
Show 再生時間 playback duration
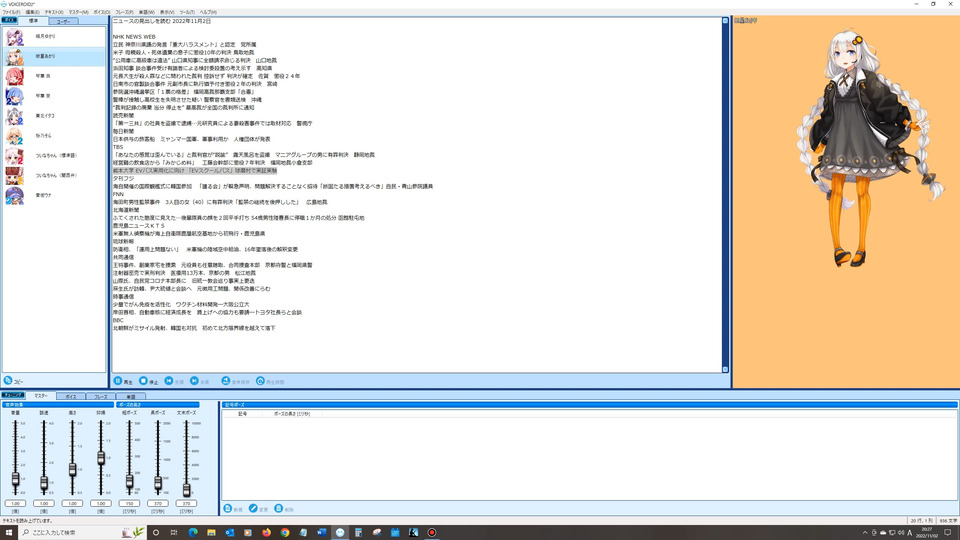click(x=270, y=381)
